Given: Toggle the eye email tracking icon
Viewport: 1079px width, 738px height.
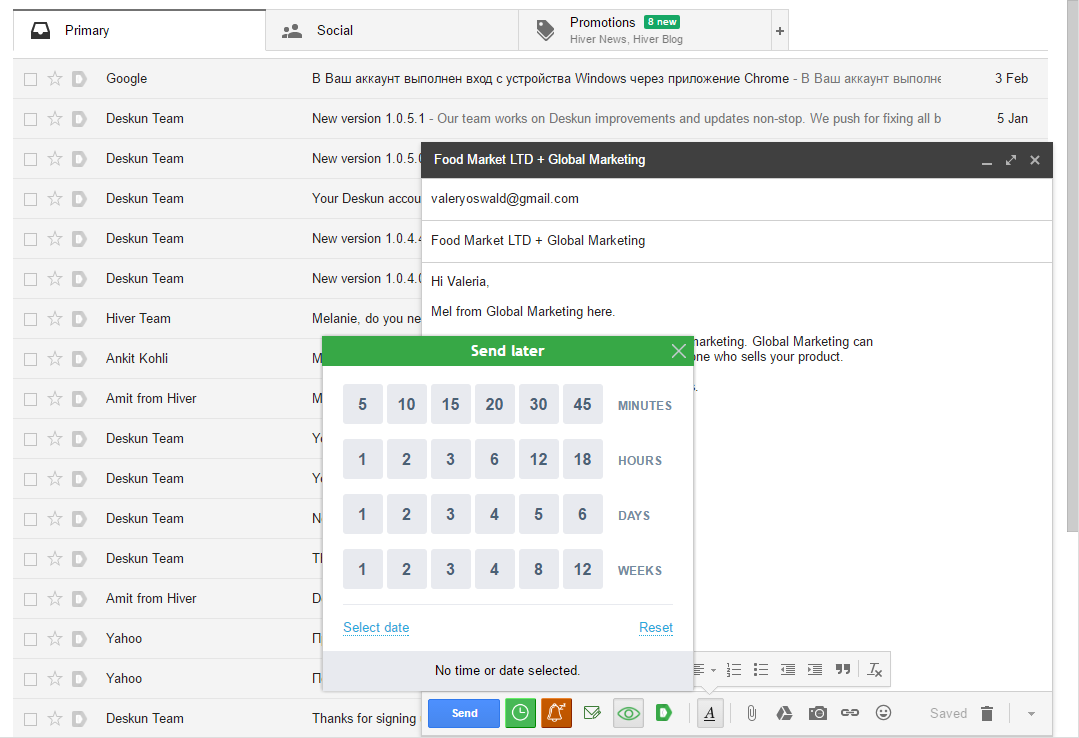Looking at the screenshot, I should point(628,713).
